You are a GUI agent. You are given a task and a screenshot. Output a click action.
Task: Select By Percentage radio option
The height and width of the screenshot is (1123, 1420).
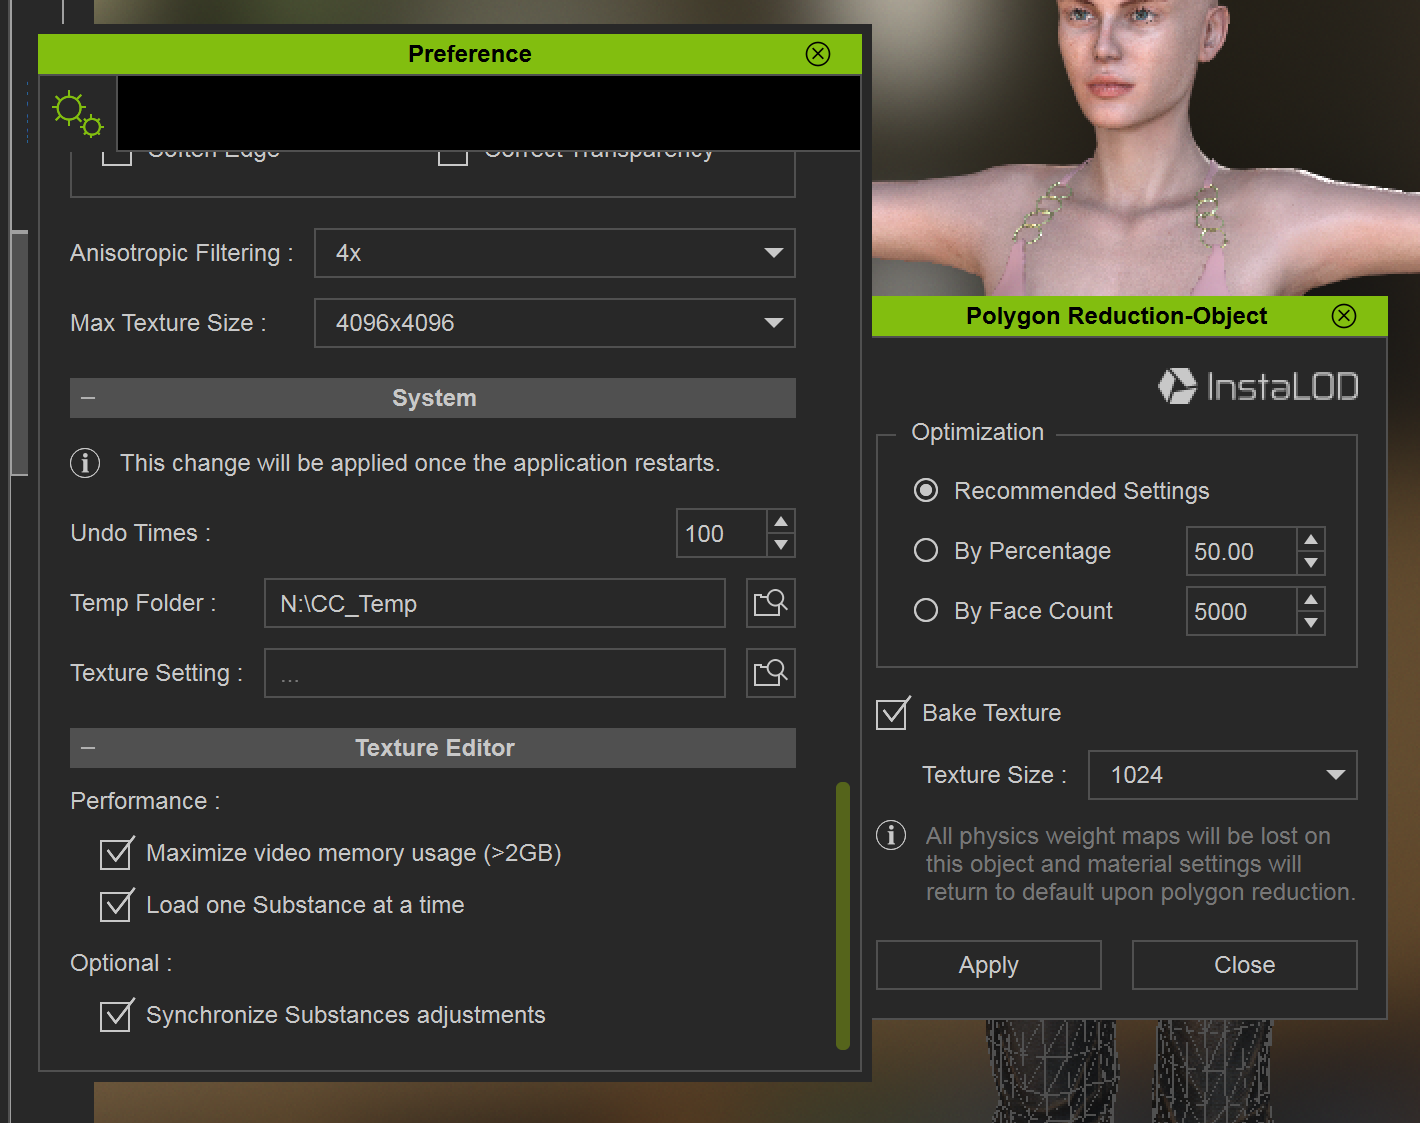(926, 551)
